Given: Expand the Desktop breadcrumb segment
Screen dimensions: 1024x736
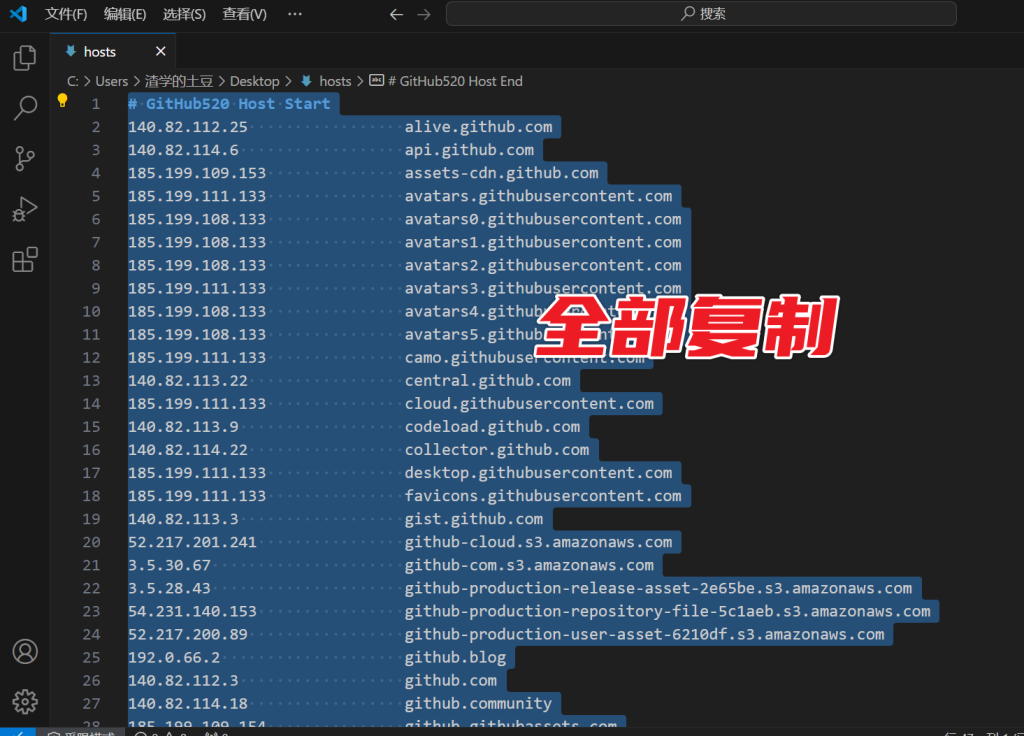Looking at the screenshot, I should click(255, 81).
